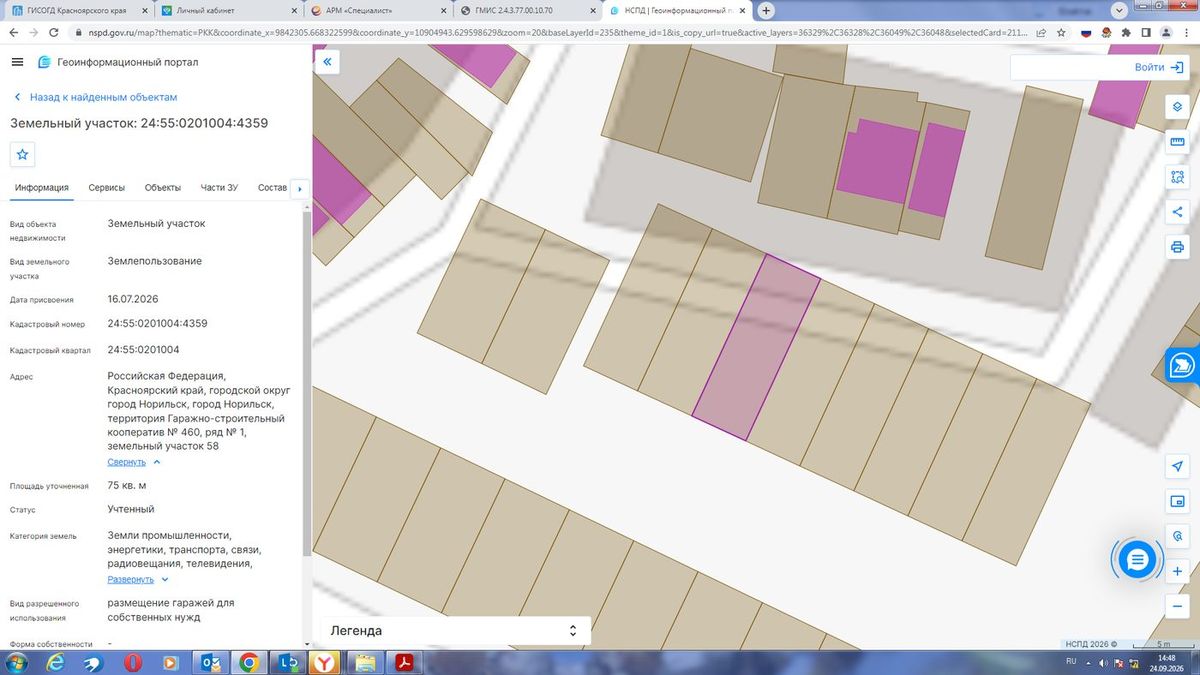The height and width of the screenshot is (675, 1200).
Task: Print the map using printer icon
Action: click(x=1177, y=247)
